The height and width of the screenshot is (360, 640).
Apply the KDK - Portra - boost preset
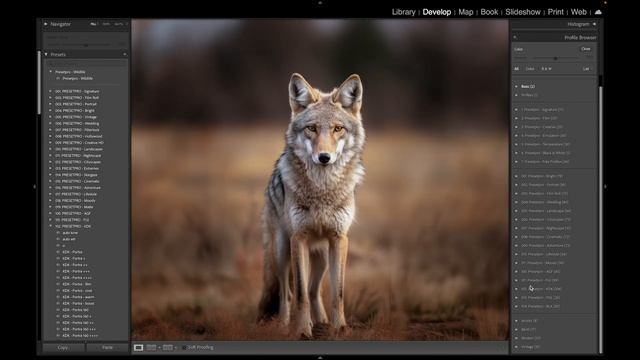pyautogui.click(x=78, y=303)
